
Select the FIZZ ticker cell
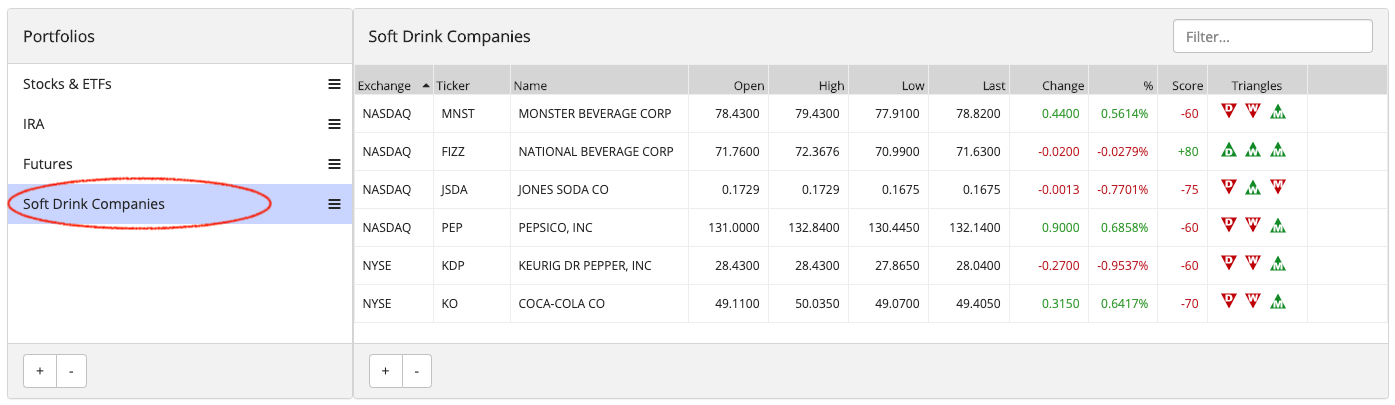[x=471, y=152]
